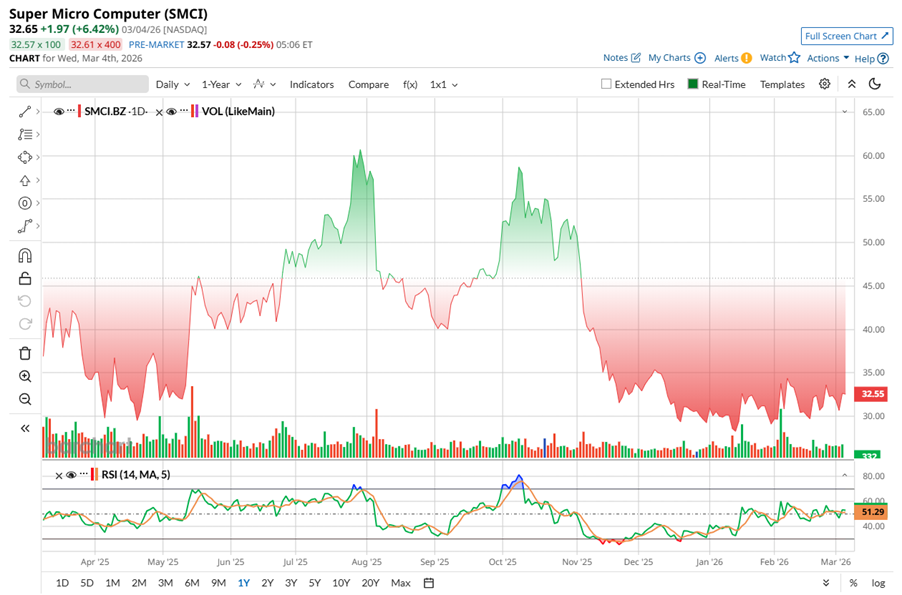The width and height of the screenshot is (902, 595).
Task: Toggle dark mode moon icon
Action: (875, 84)
